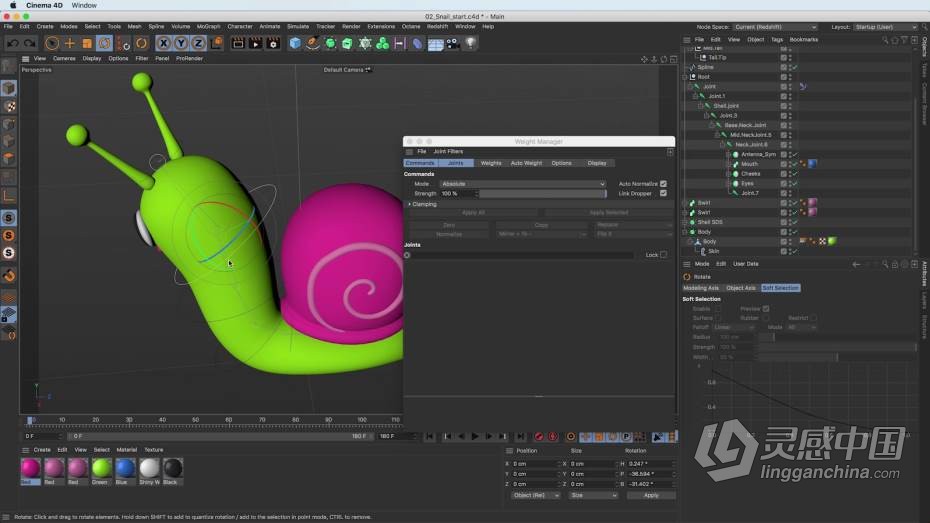Click Render View clapperboard icon
This screenshot has height=523, width=930.
coord(238,43)
